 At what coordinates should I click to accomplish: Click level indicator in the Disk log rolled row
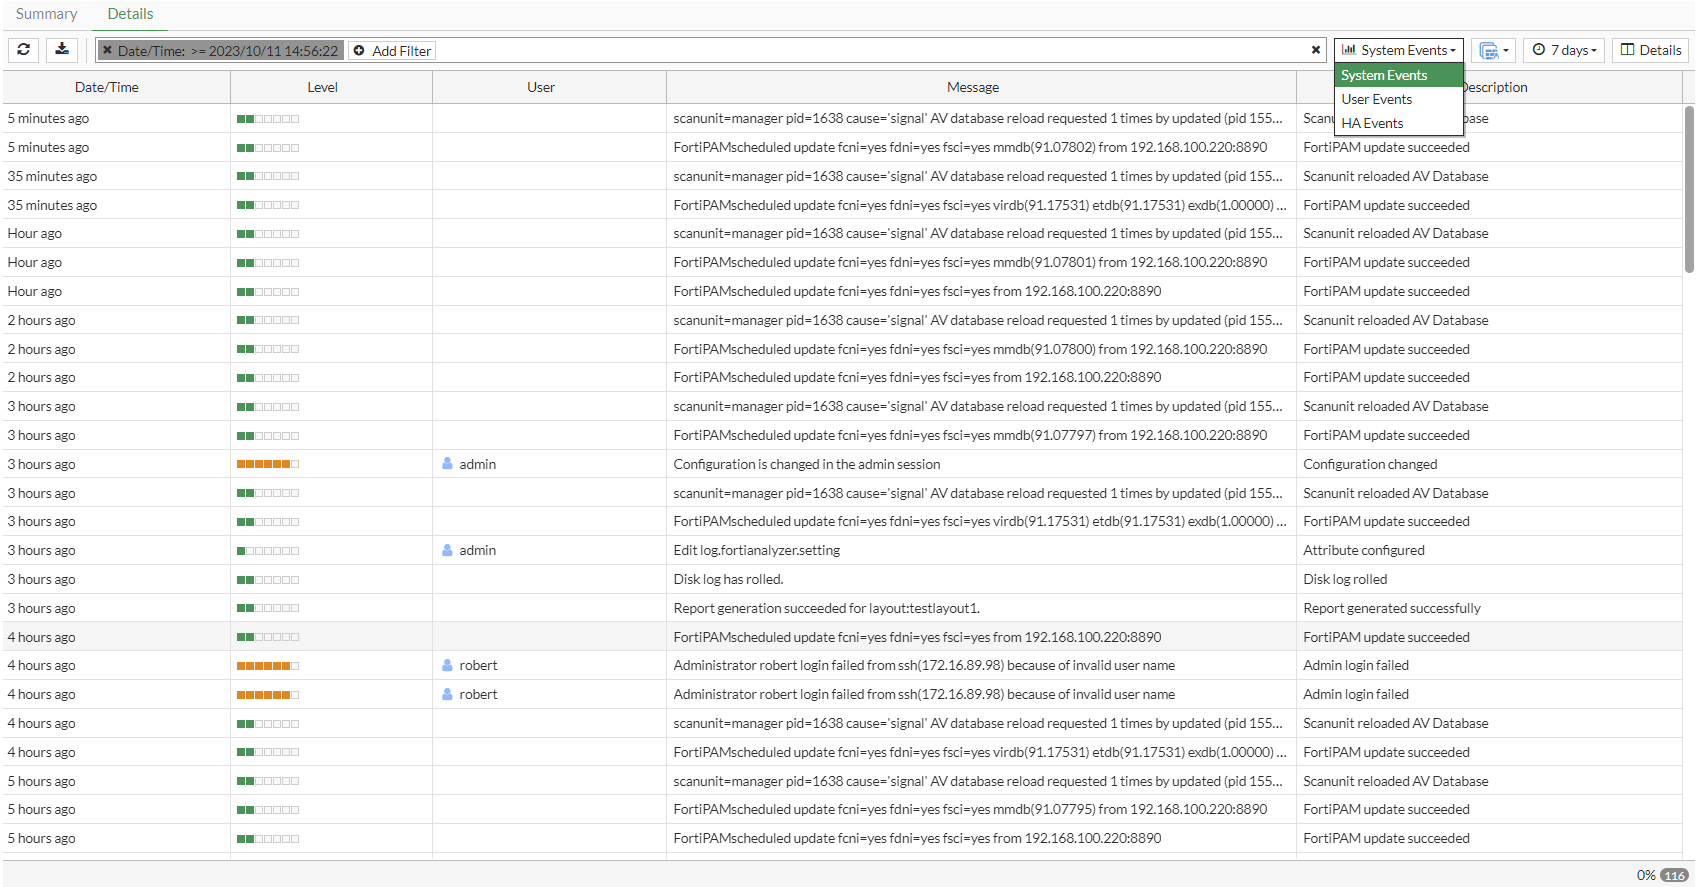[x=268, y=580]
